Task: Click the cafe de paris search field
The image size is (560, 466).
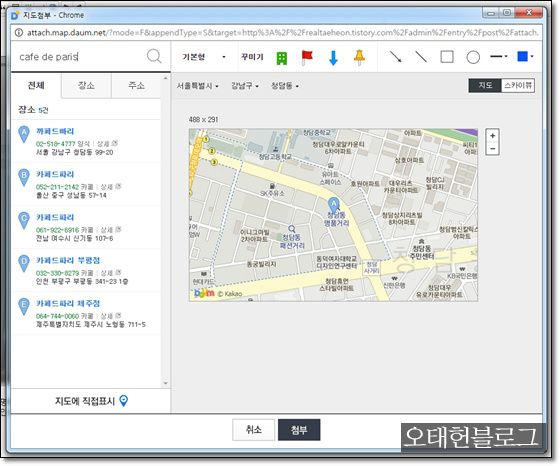Action: (x=79, y=57)
